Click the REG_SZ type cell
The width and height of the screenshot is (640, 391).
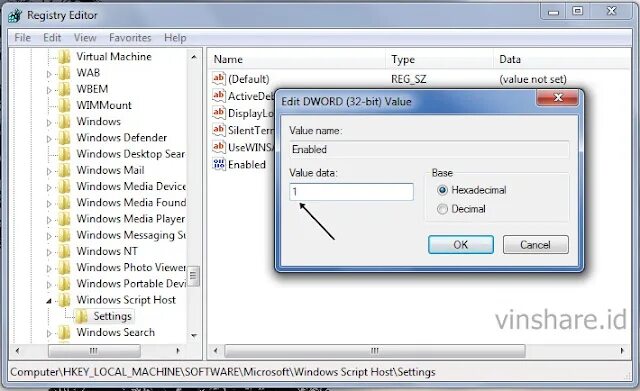click(409, 79)
